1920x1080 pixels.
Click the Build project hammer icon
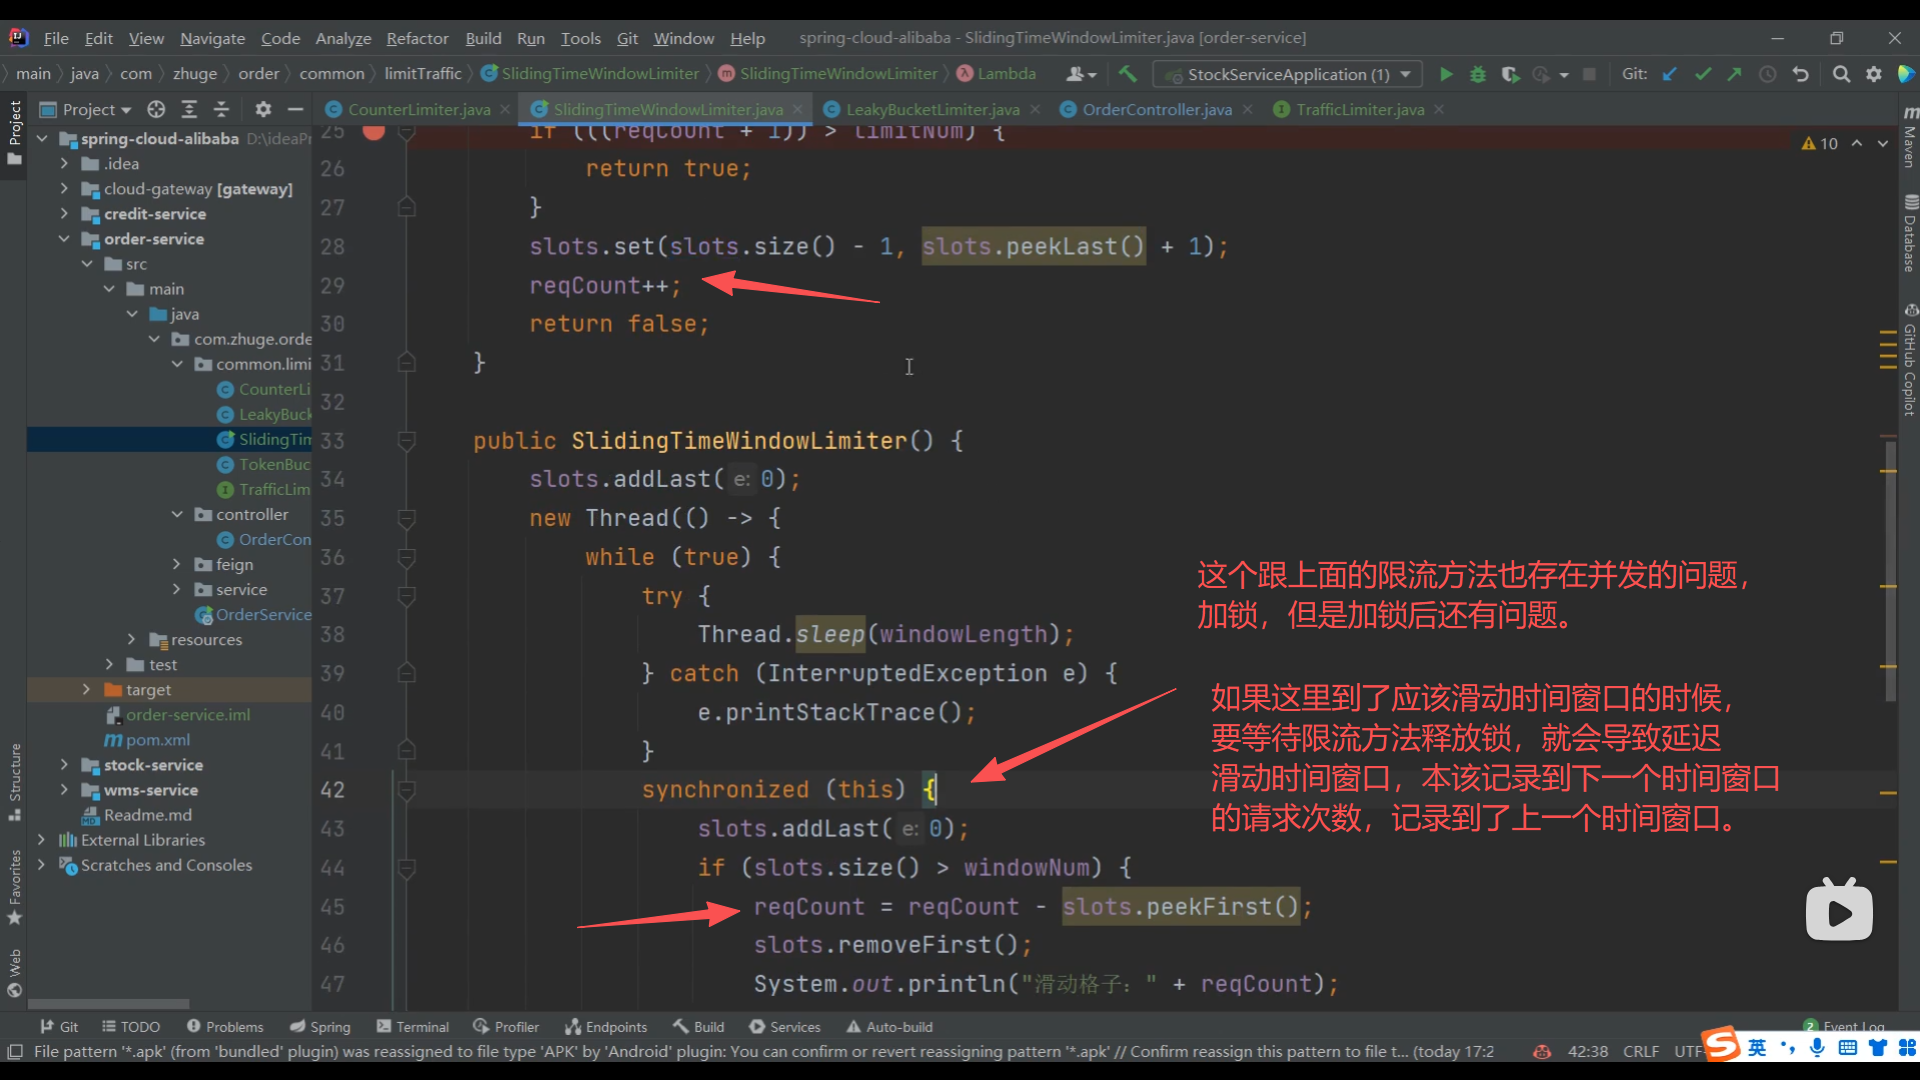tap(1128, 74)
